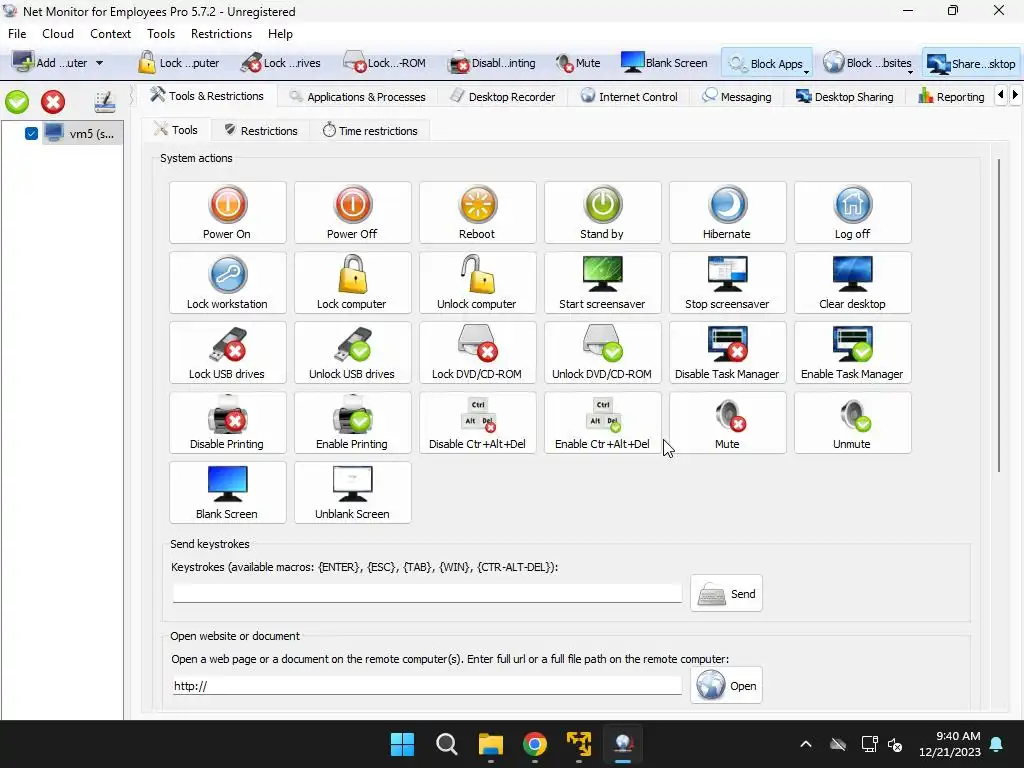This screenshot has width=1024, height=768.
Task: Click the Open website button
Action: [726, 686]
